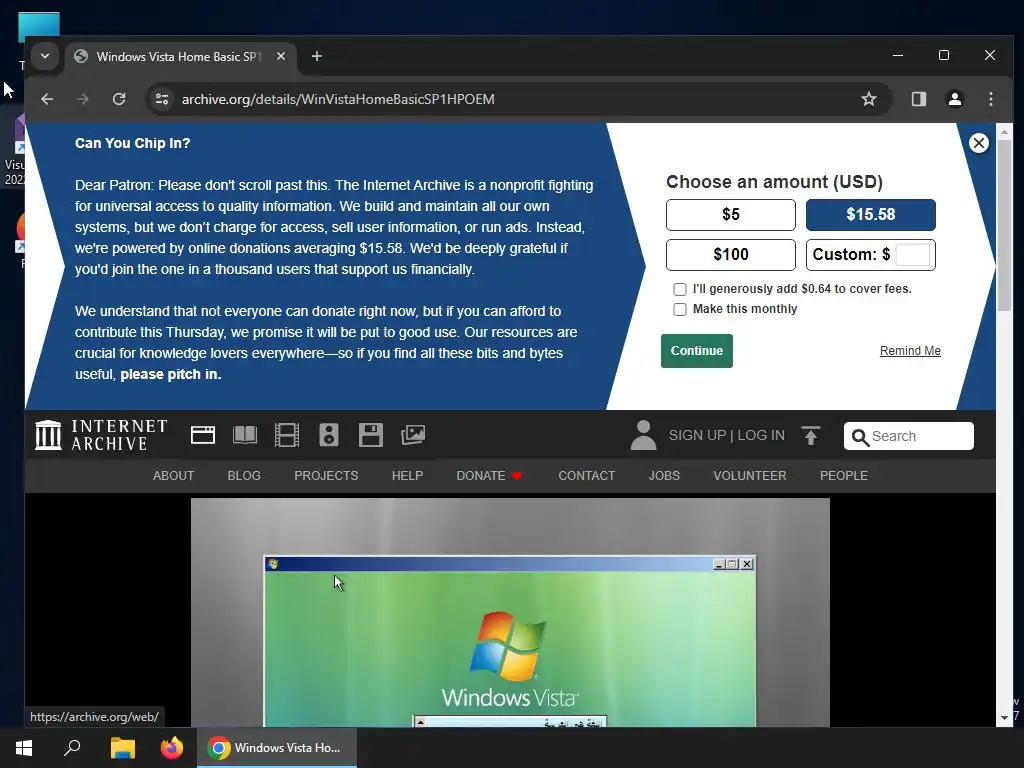Go forward in browser history
This screenshot has width=1024, height=768.
pos(82,99)
